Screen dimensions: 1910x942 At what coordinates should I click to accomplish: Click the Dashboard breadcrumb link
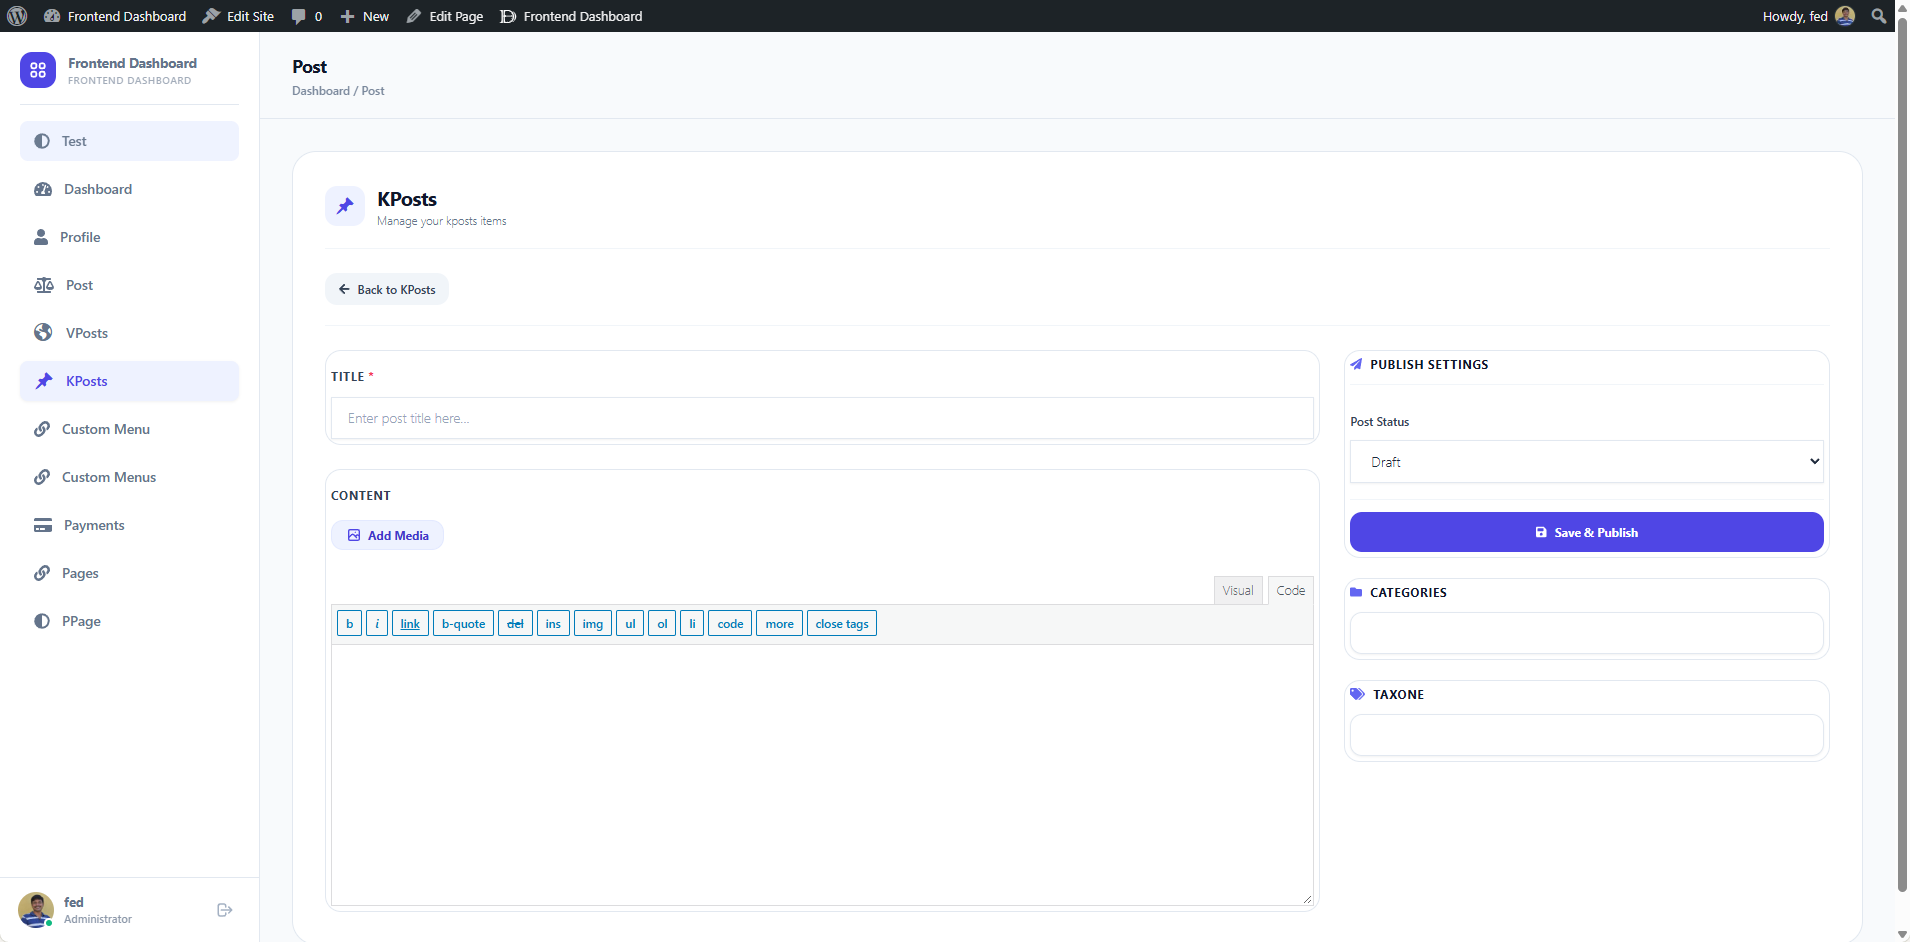coord(321,91)
